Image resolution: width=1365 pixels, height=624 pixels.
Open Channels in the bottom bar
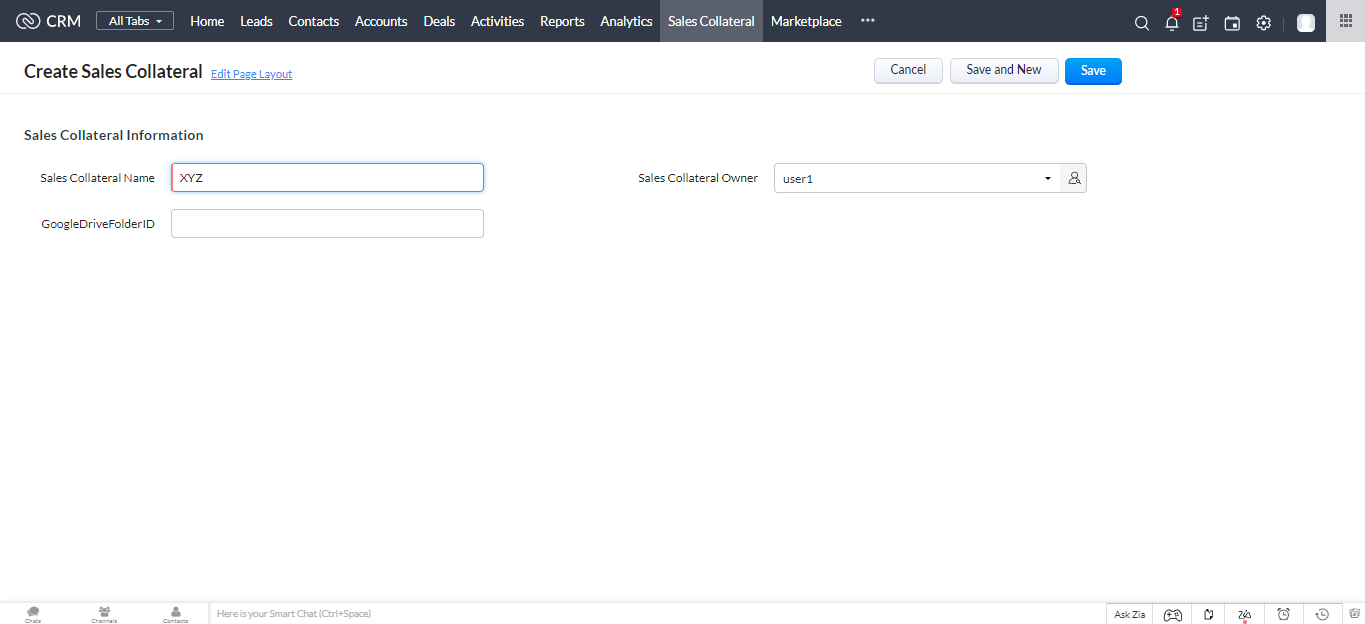104,613
